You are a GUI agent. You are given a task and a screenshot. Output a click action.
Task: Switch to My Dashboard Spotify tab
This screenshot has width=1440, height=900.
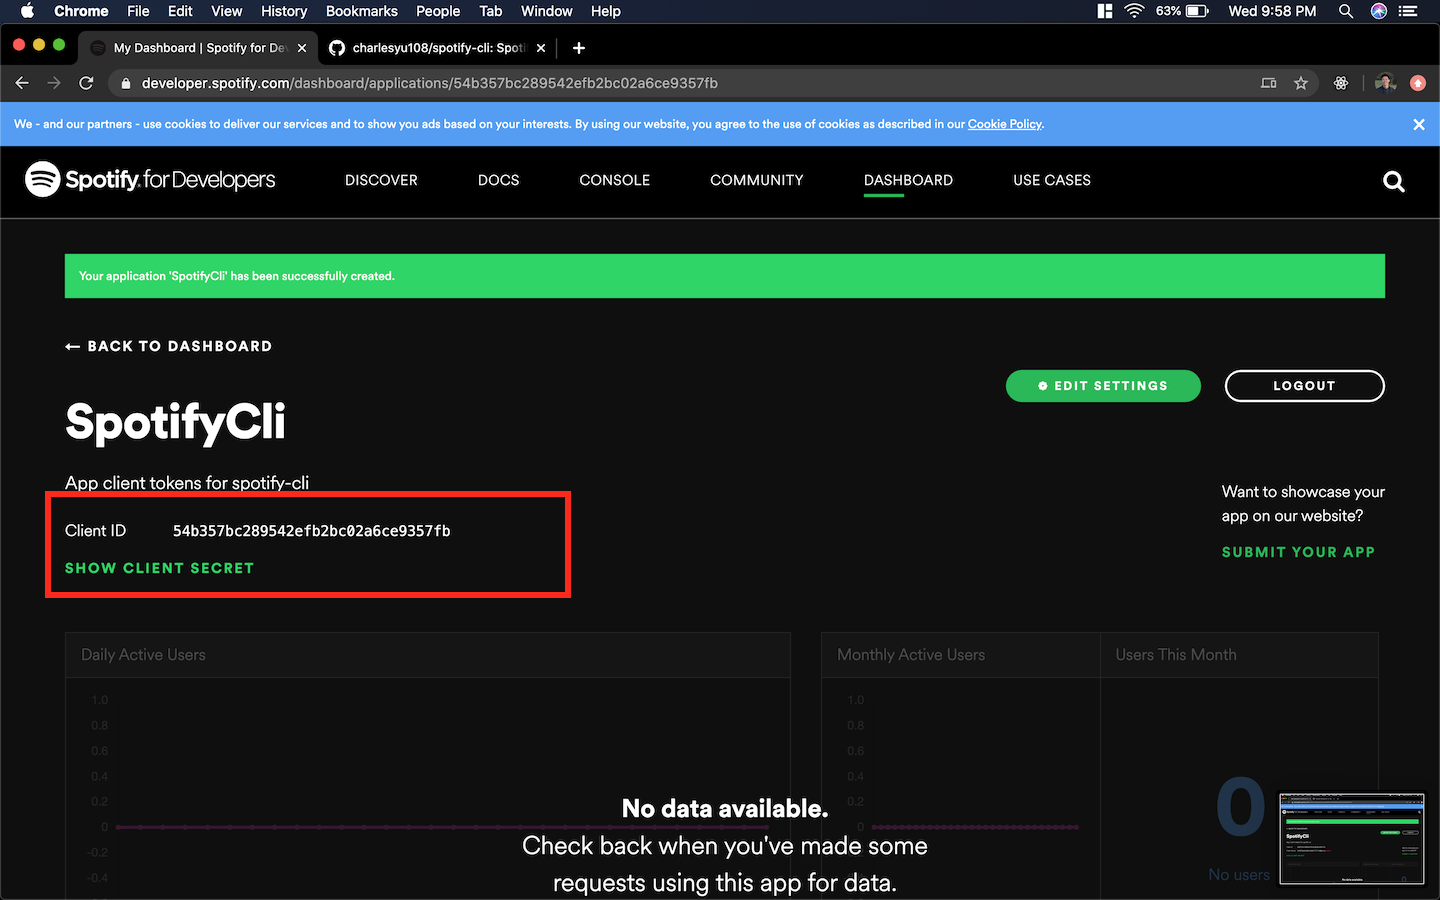coord(200,48)
